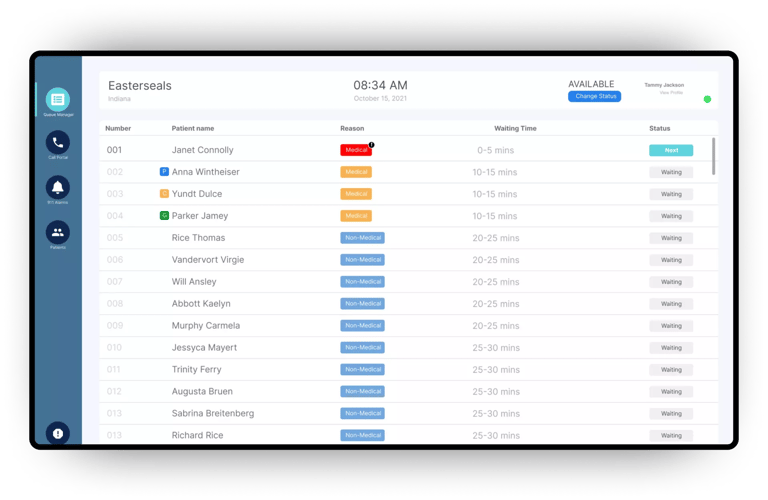Select patient Murphy Carmela
768x500 pixels.
[x=206, y=326]
